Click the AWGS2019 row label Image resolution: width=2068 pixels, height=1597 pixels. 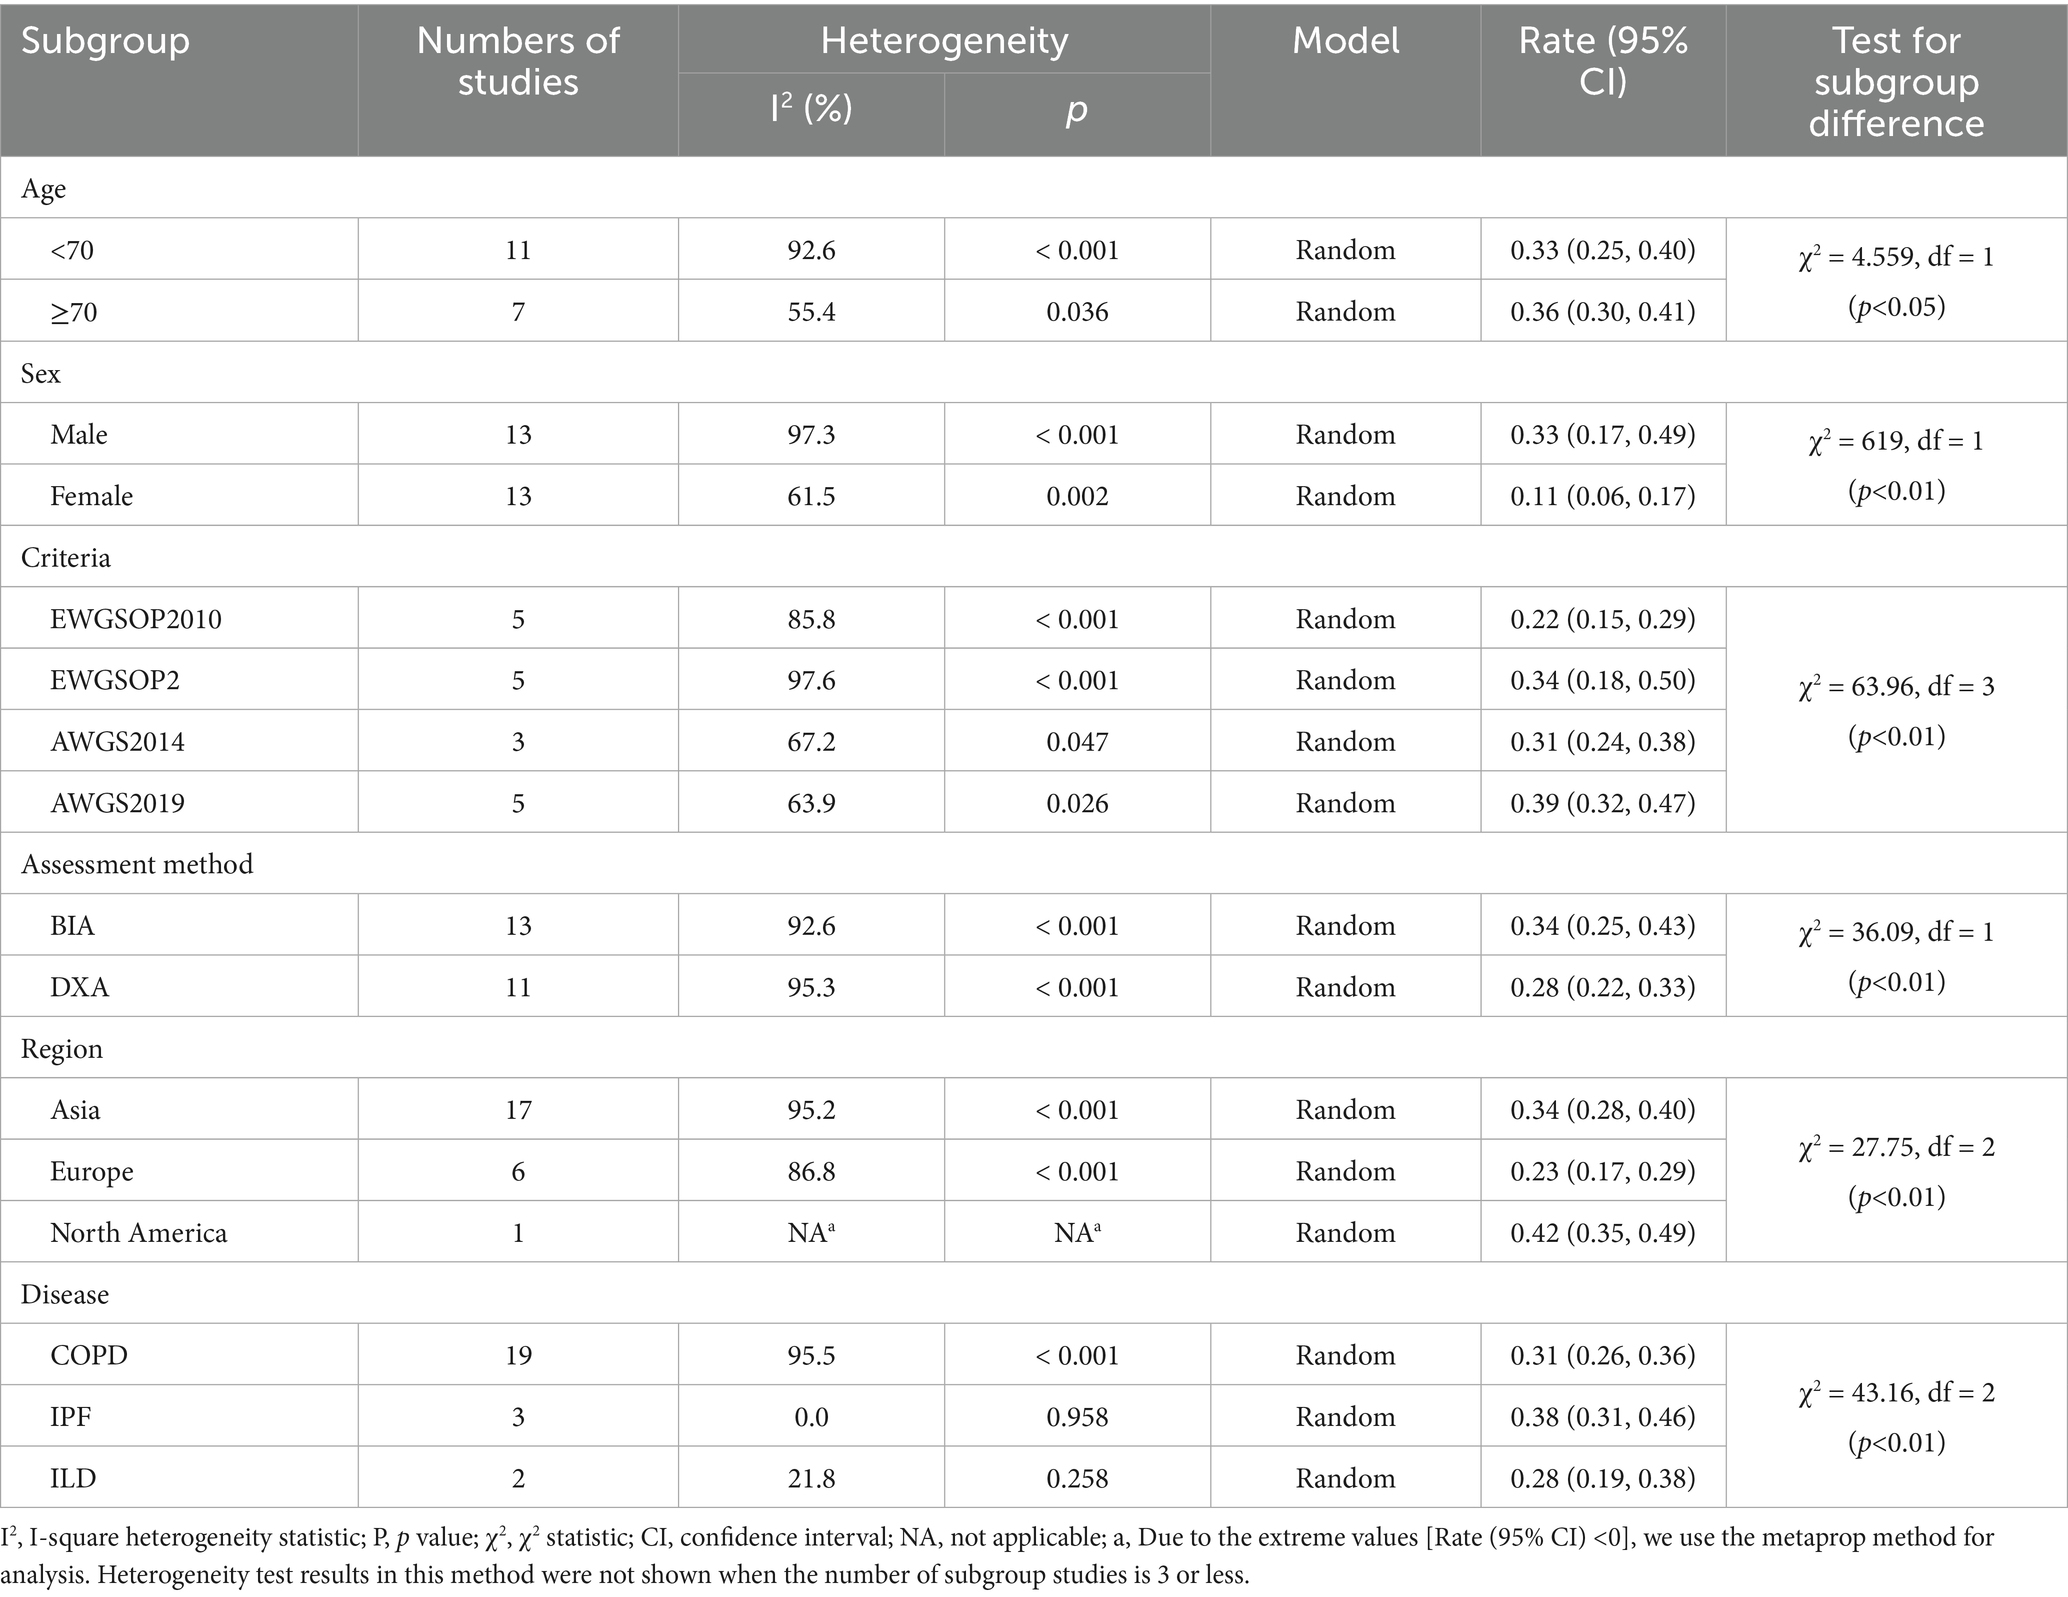[118, 803]
